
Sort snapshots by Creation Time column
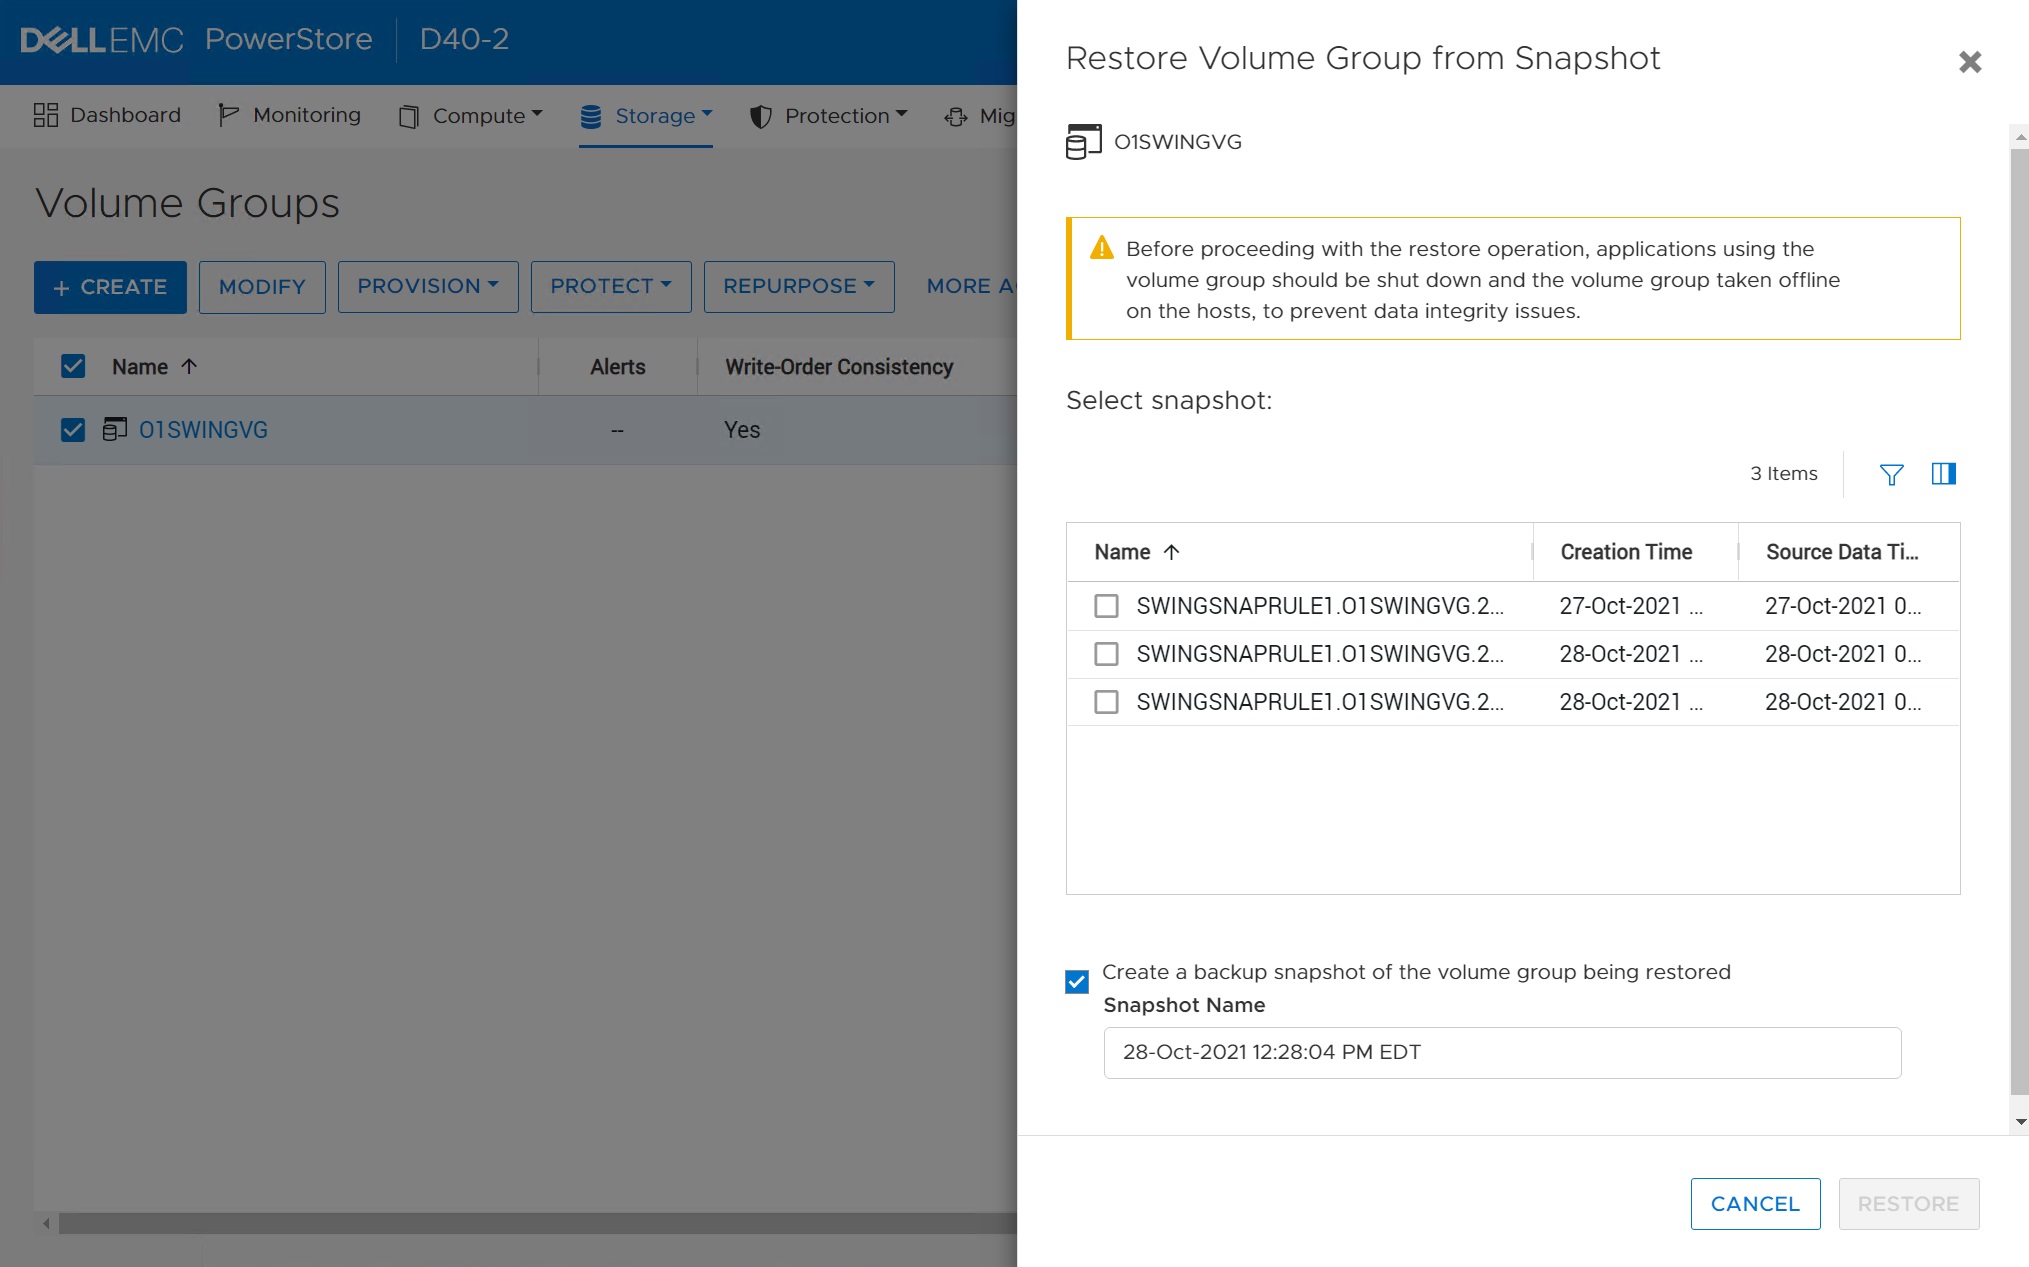pyautogui.click(x=1625, y=551)
